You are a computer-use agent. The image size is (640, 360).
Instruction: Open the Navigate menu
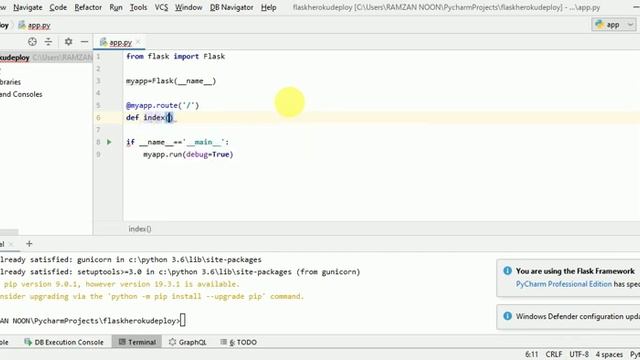click(x=28, y=7)
